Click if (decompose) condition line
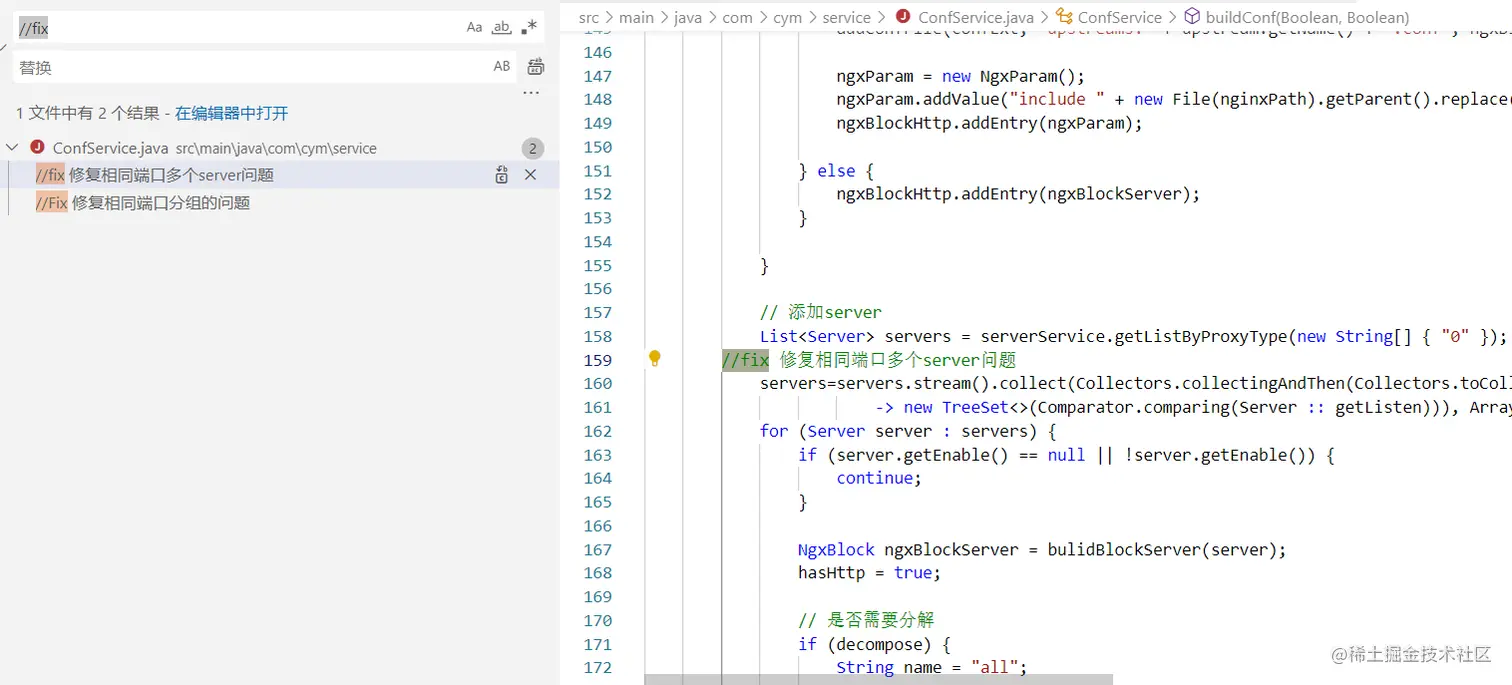The image size is (1512, 685). click(874, 644)
